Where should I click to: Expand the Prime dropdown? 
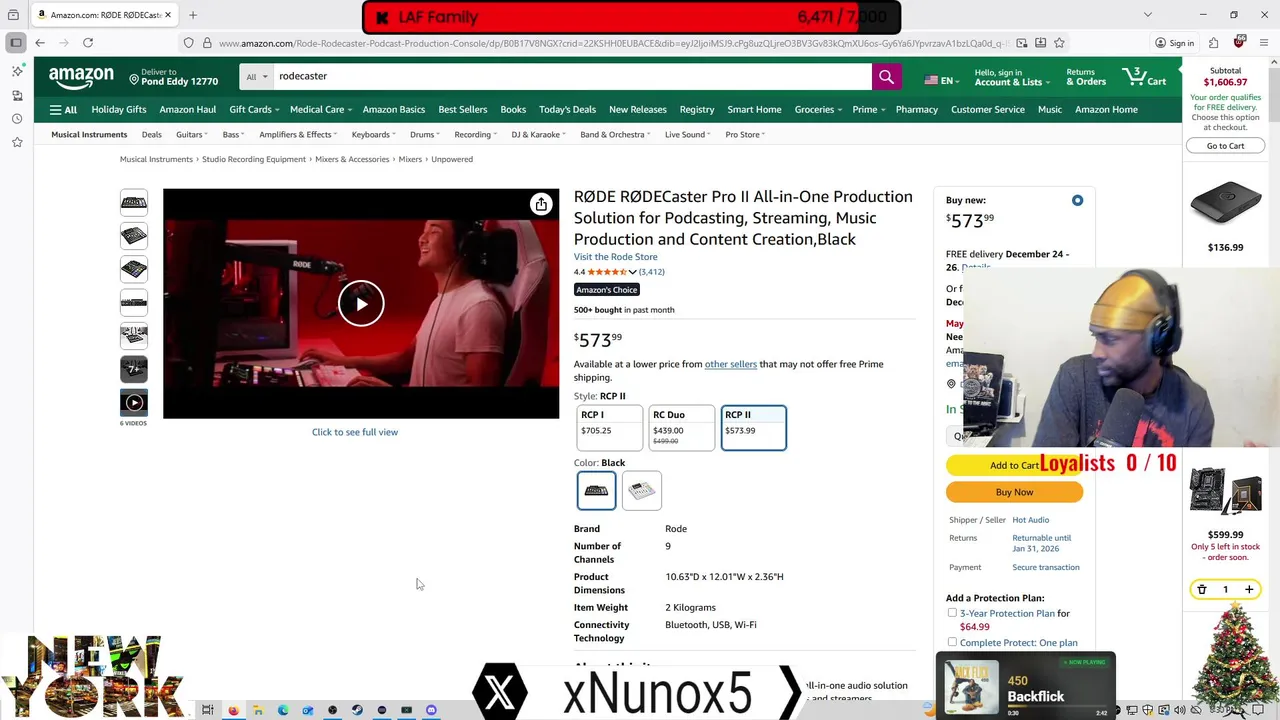(x=868, y=109)
